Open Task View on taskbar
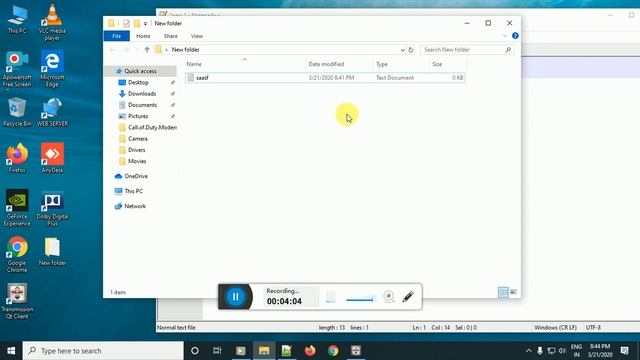Screen dimensions: 640x360 [217, 351]
